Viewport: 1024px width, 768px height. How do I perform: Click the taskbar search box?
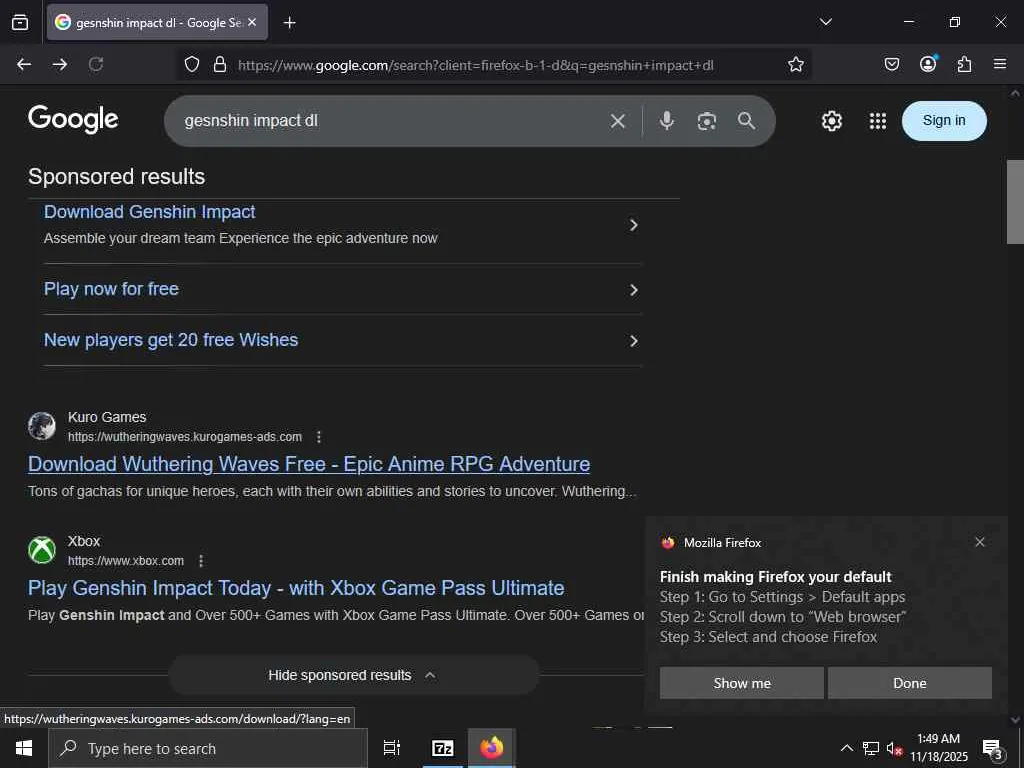coord(208,748)
